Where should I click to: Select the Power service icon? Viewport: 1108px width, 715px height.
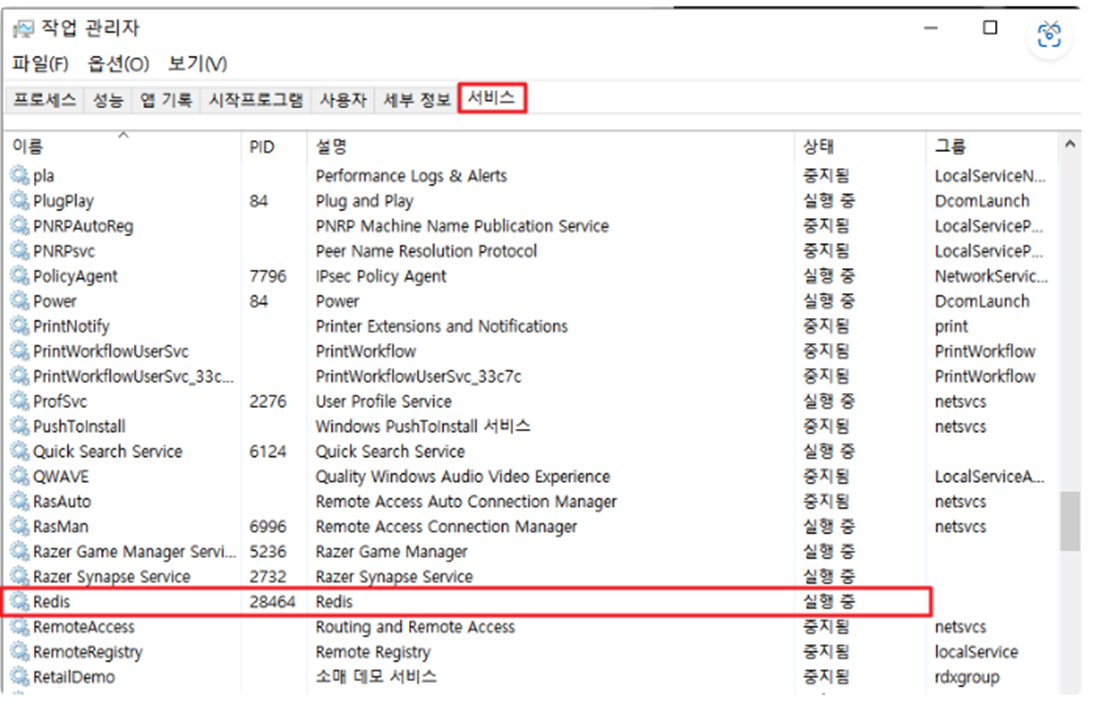point(20,301)
